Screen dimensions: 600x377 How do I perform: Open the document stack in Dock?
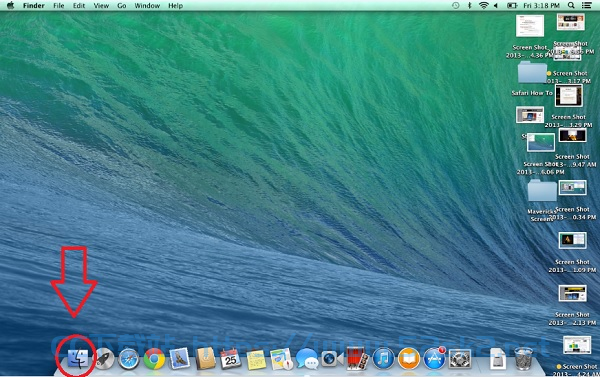[x=497, y=359]
